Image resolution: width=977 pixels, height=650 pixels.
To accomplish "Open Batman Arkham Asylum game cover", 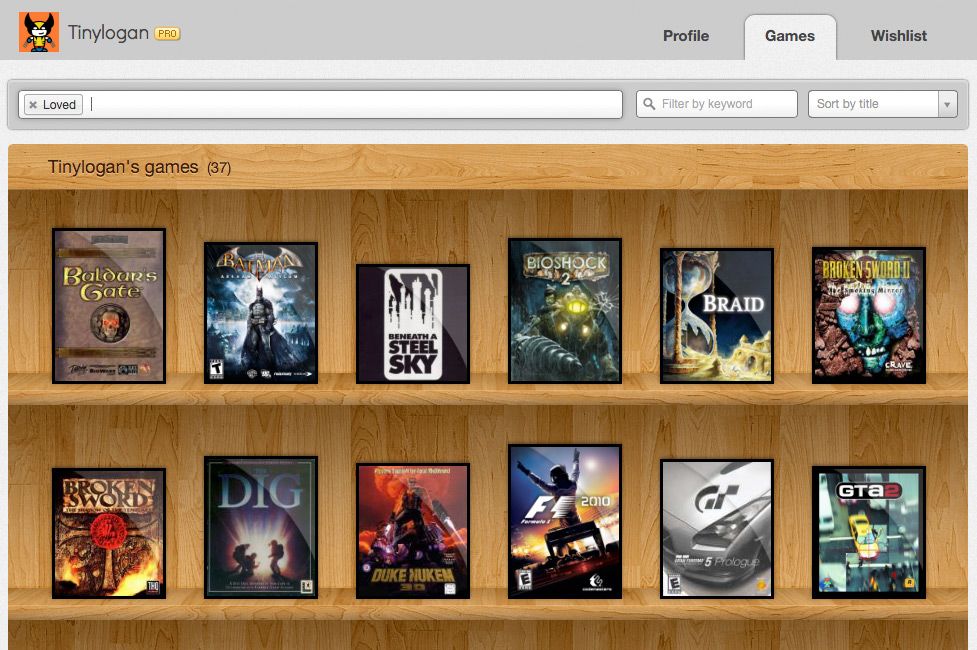I will point(261,313).
